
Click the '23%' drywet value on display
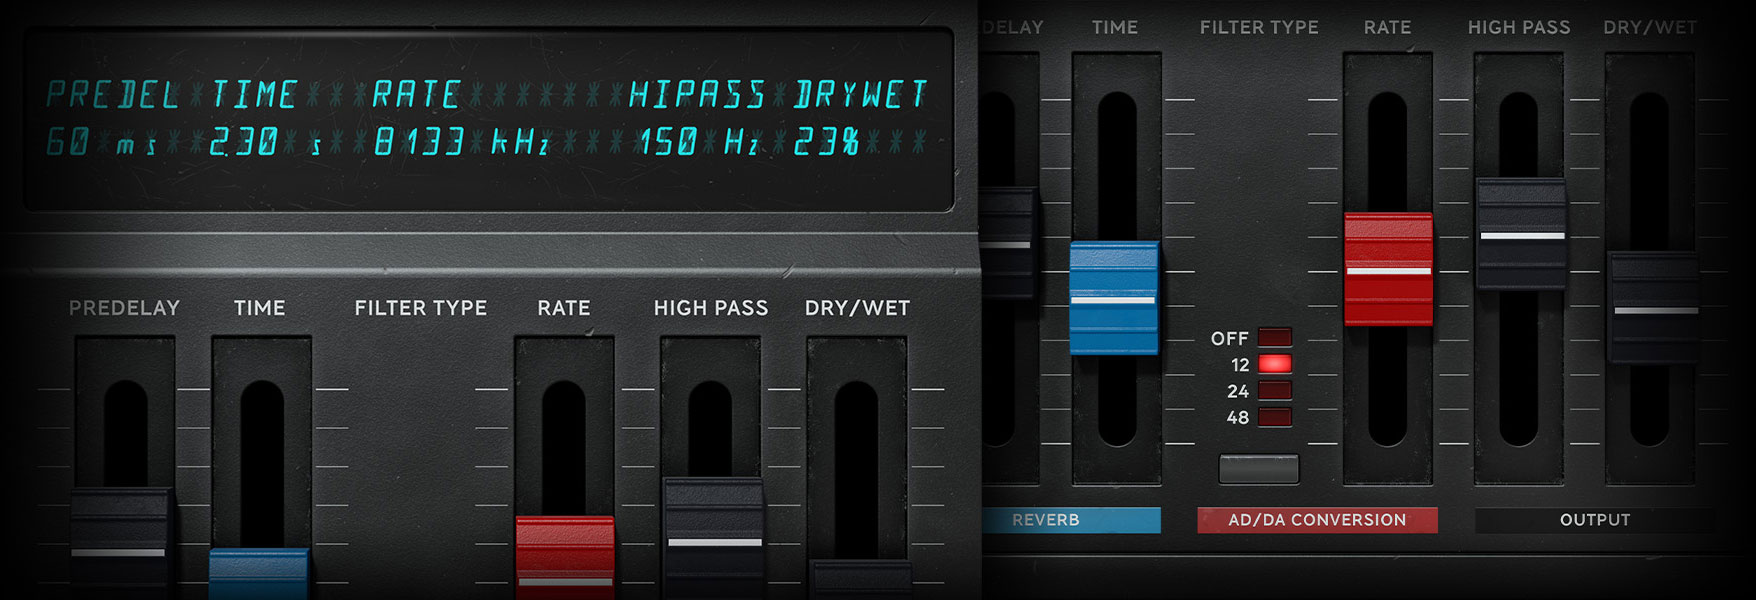click(826, 143)
